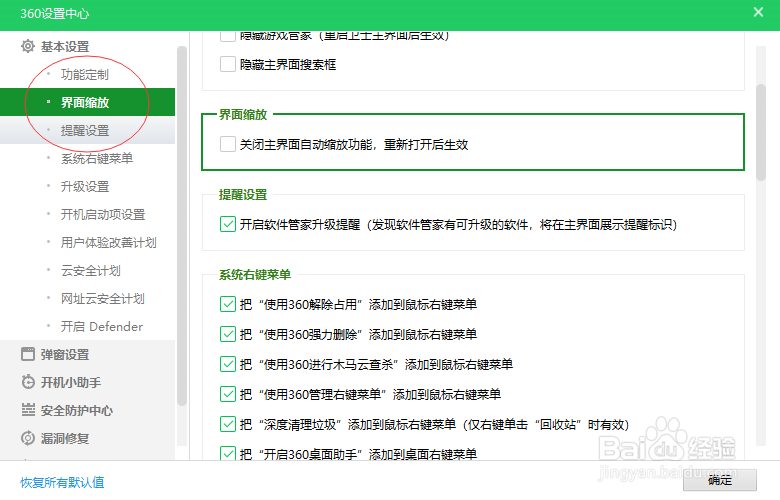Check 隐藏主界面搜索框 checkbox
This screenshot has height=500, width=780.
(228, 64)
